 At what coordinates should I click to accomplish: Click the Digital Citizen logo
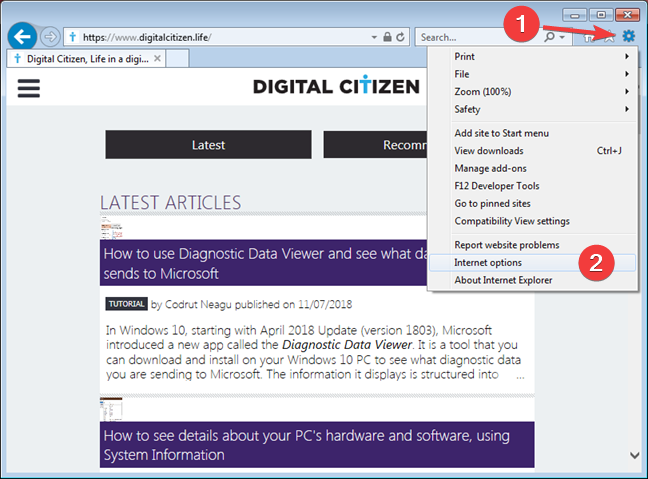(336, 86)
